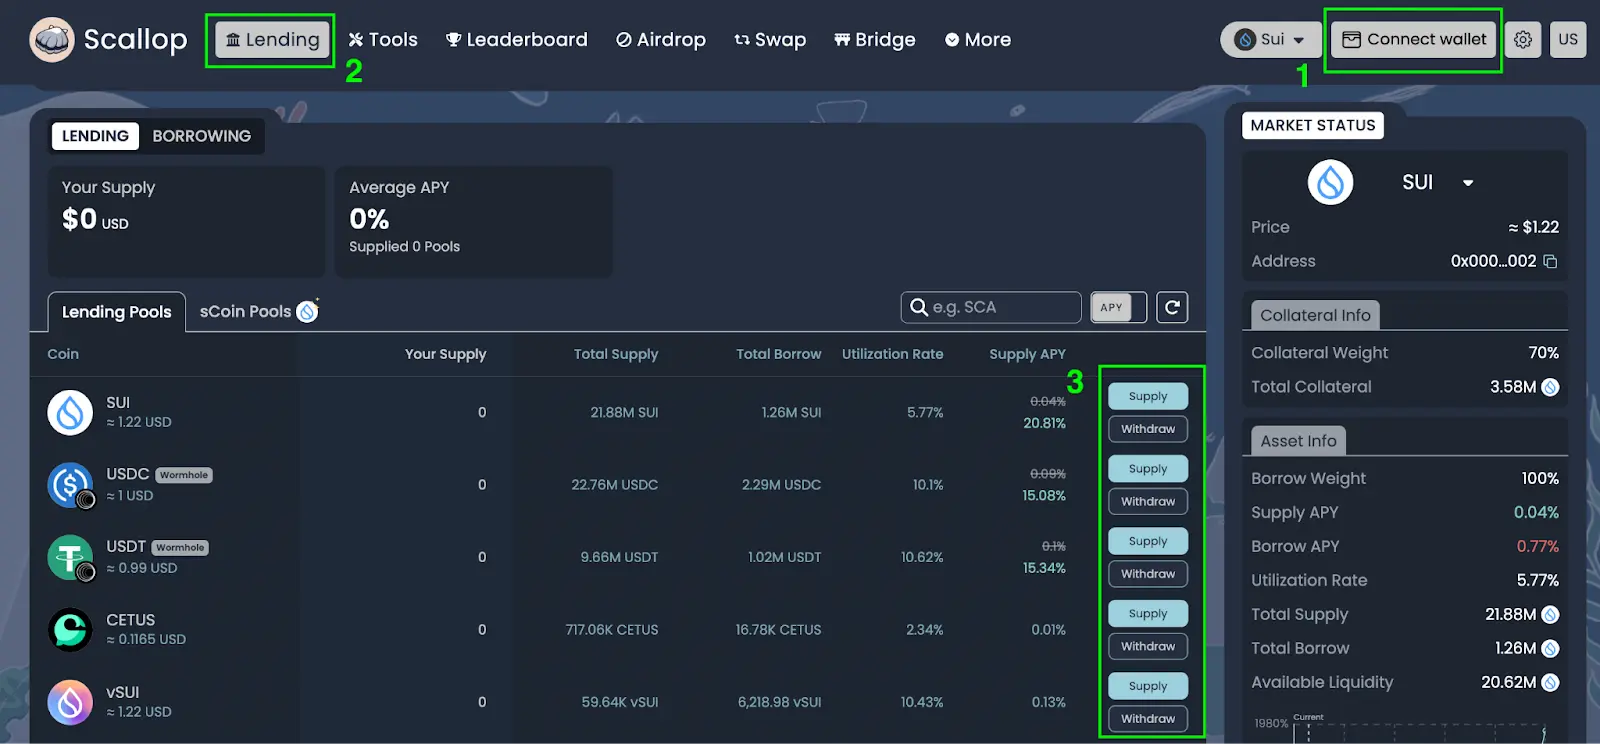
Task: Toggle the APY display switch
Action: (x=1118, y=308)
